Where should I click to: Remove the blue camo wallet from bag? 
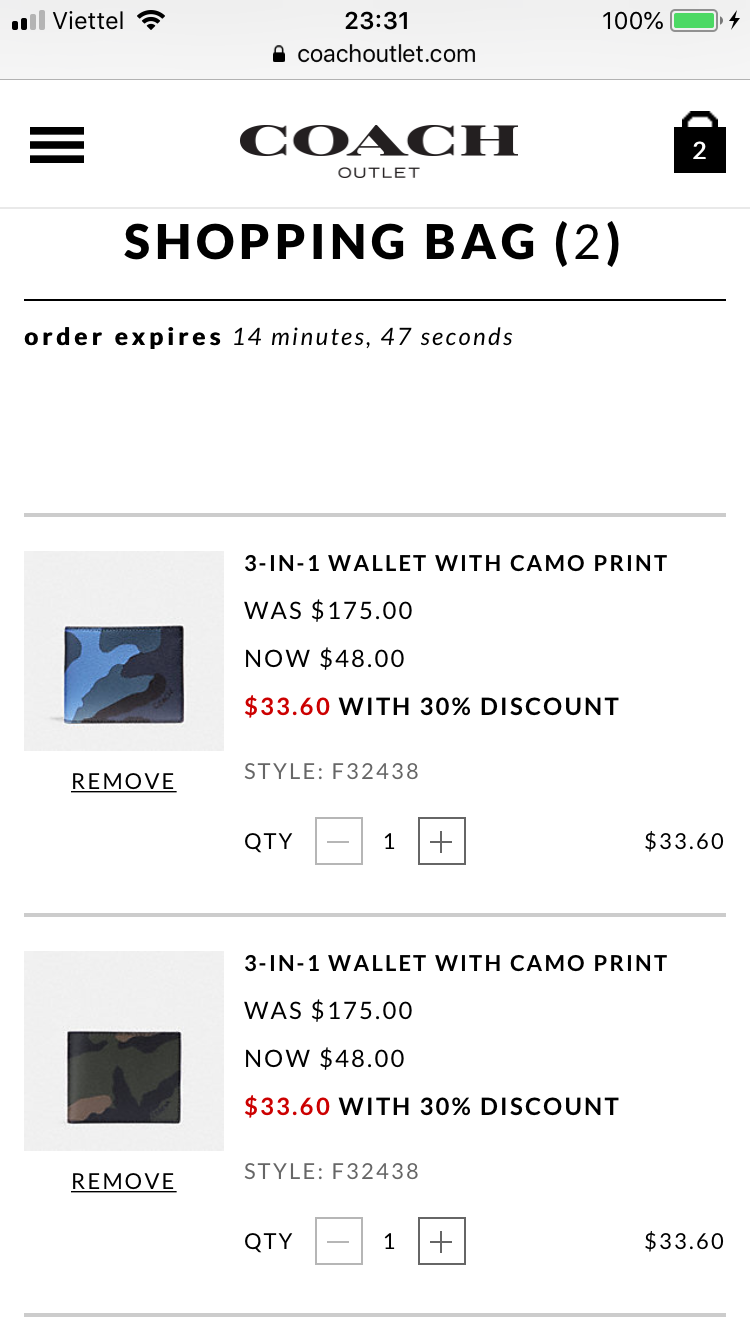click(123, 781)
